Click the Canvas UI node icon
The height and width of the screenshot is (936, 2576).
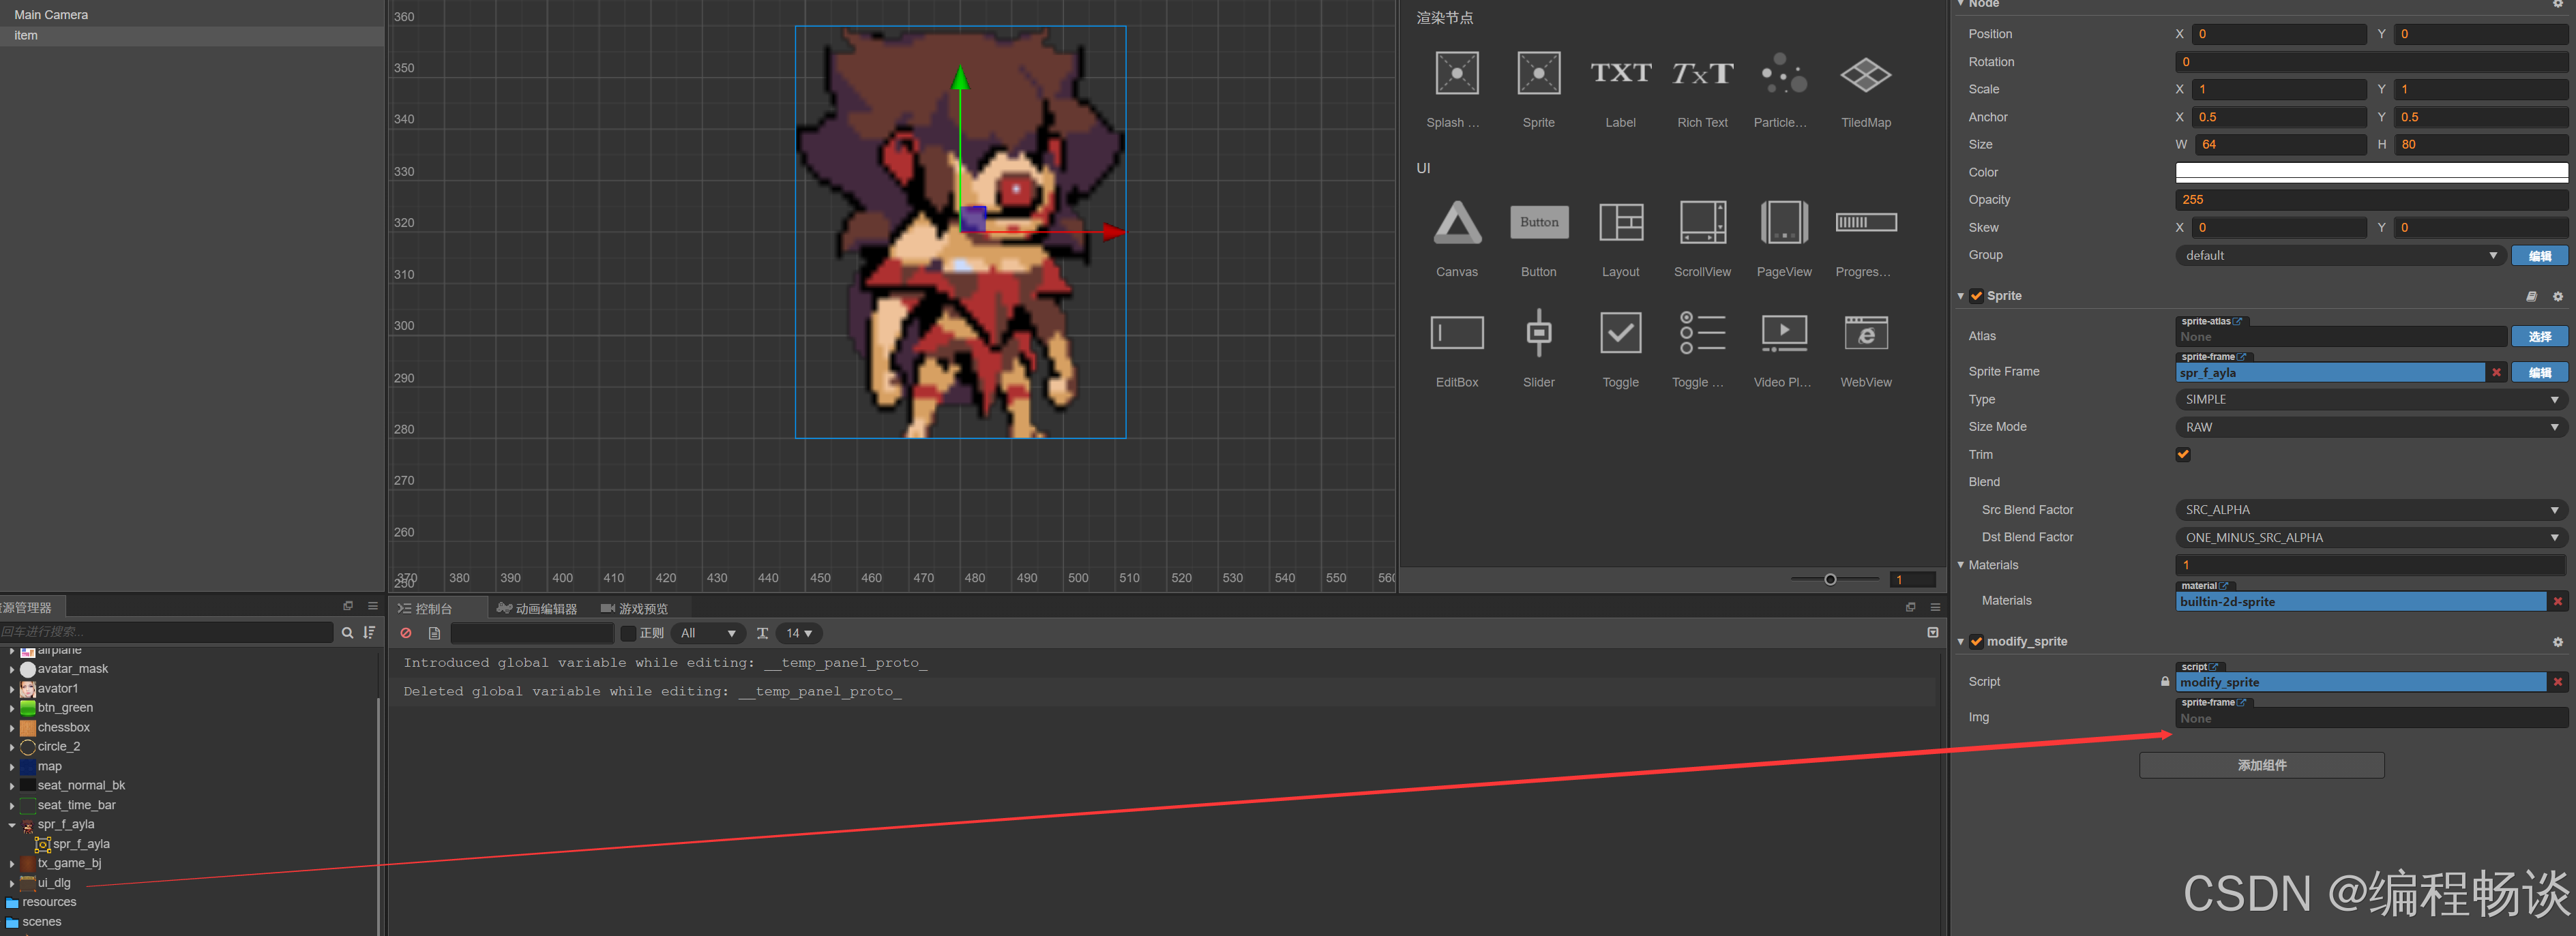pos(1456,222)
